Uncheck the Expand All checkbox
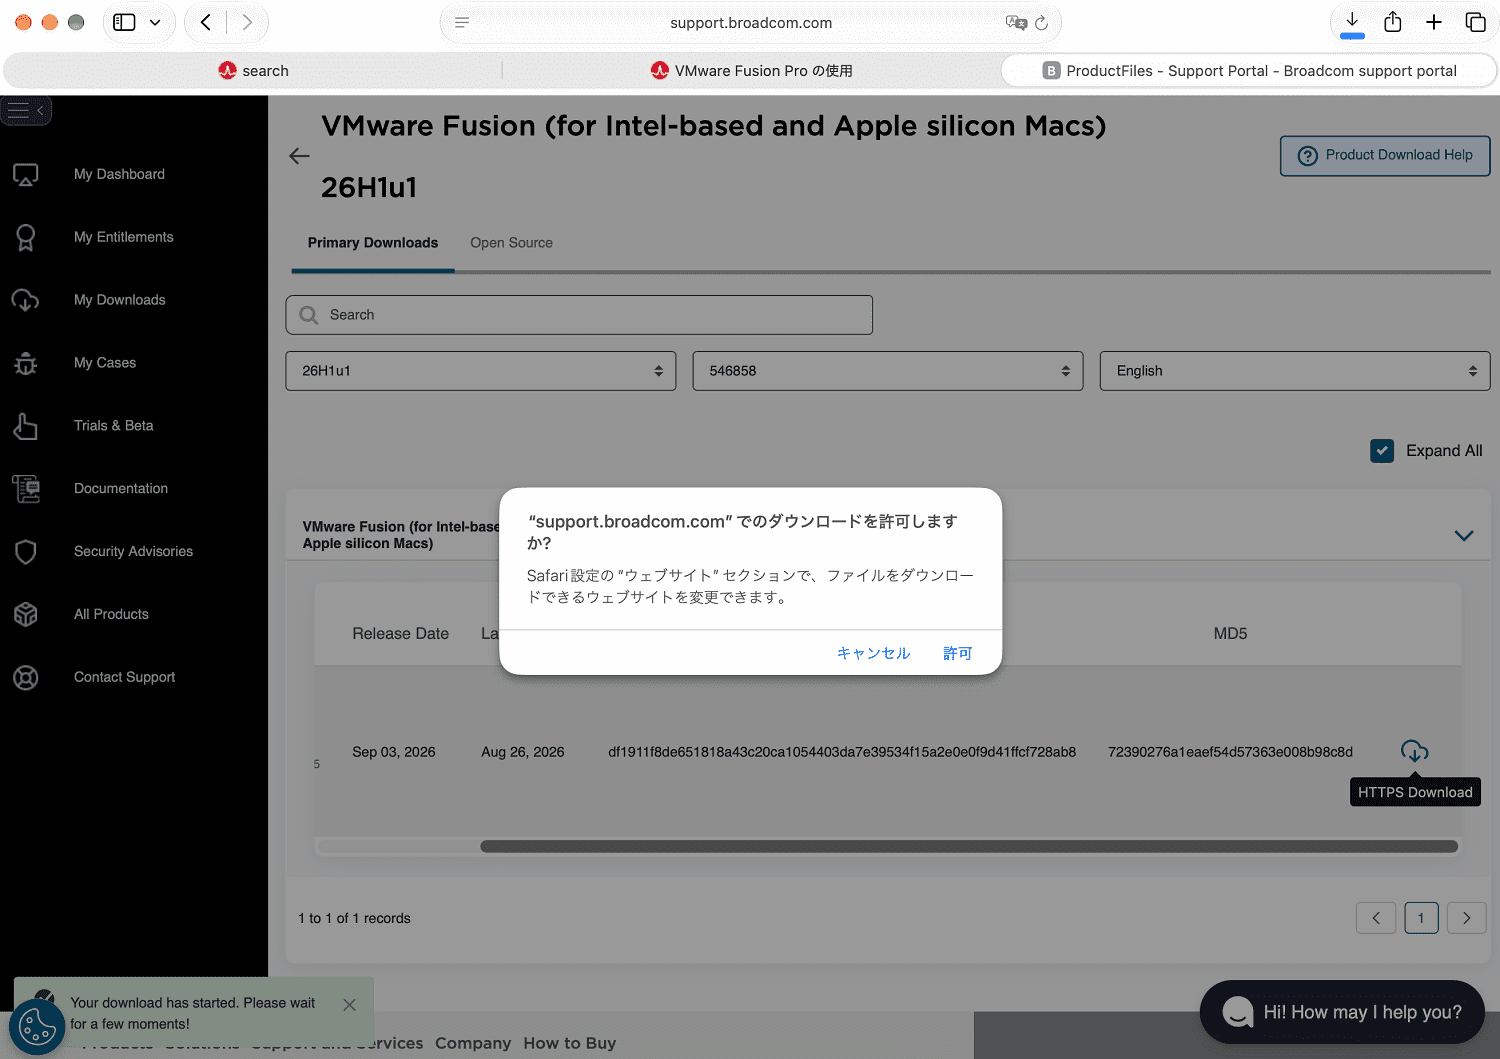 1382,451
